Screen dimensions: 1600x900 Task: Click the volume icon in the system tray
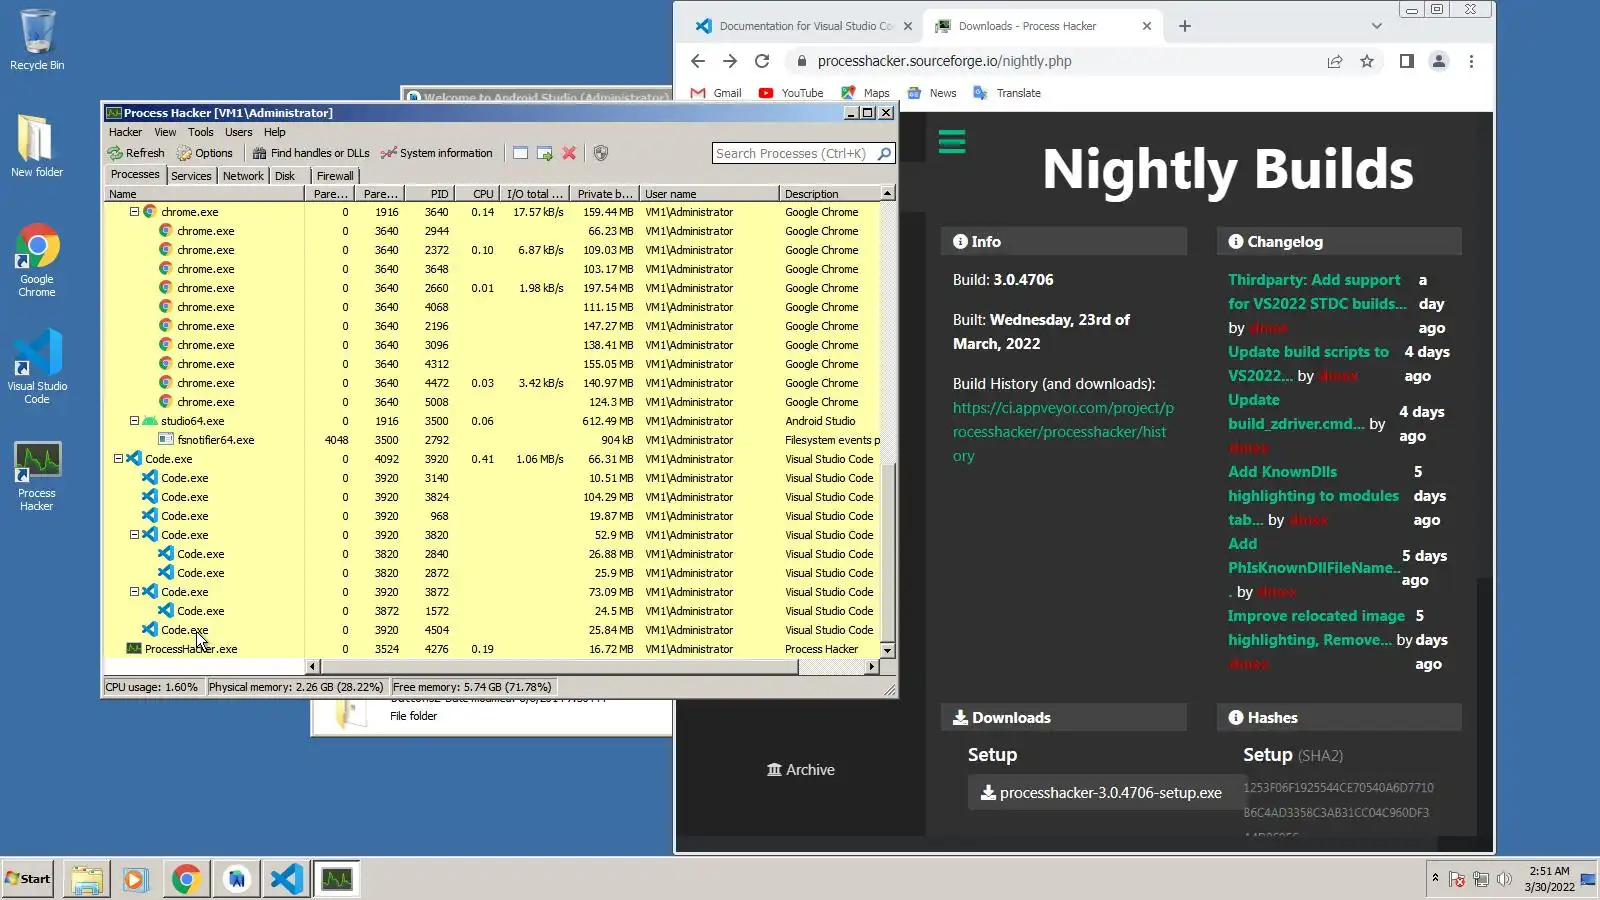1504,879
